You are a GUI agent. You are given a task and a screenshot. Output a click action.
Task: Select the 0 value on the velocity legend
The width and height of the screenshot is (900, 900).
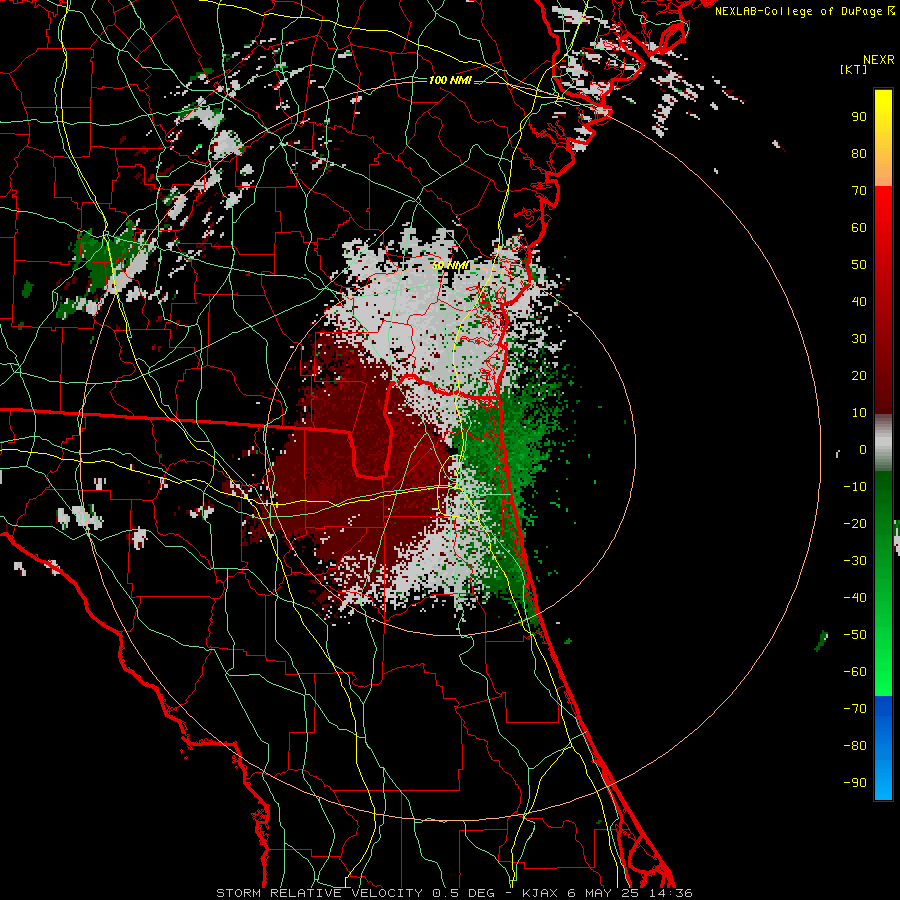click(863, 450)
